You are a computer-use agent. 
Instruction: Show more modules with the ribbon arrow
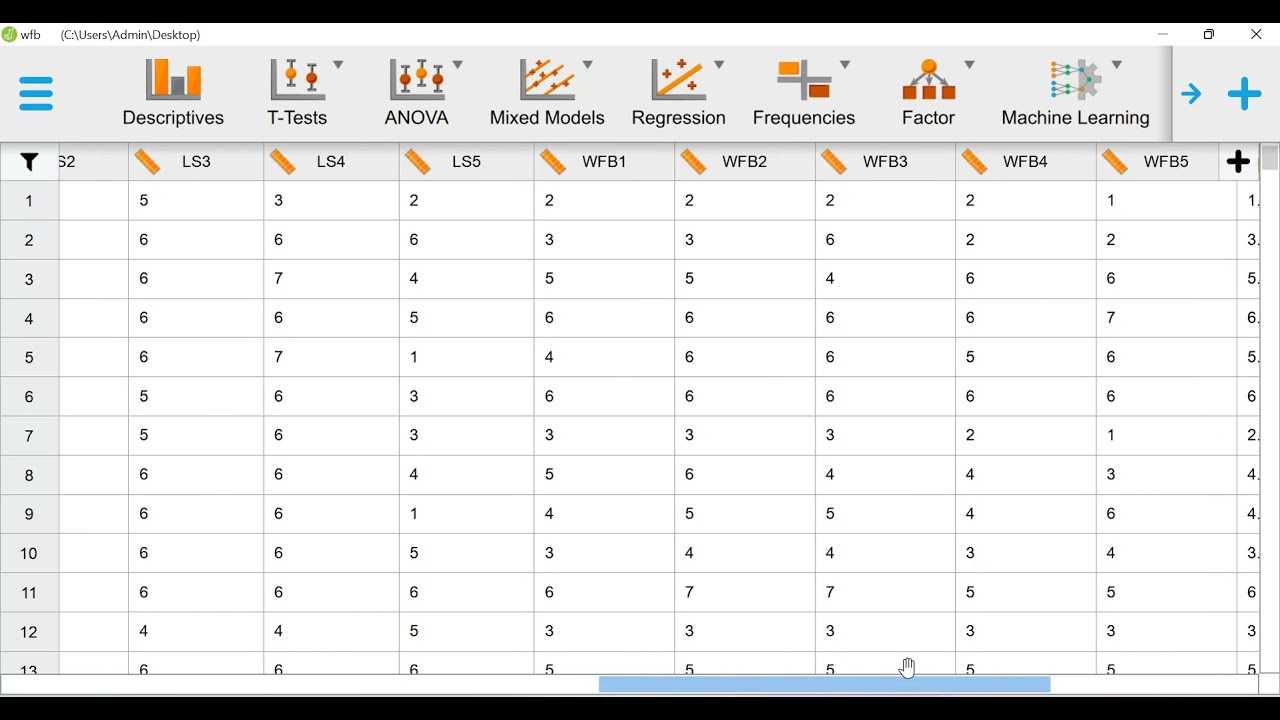[1191, 95]
